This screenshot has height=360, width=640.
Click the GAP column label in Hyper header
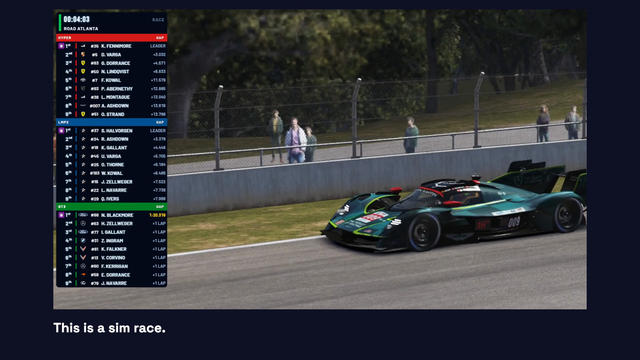pyautogui.click(x=160, y=38)
